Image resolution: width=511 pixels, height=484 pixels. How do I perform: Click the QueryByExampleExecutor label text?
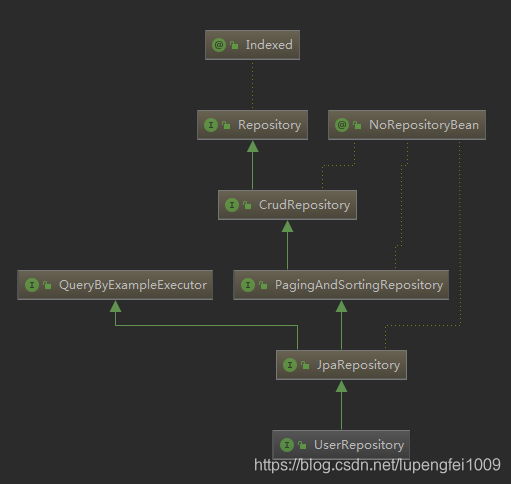(x=133, y=285)
